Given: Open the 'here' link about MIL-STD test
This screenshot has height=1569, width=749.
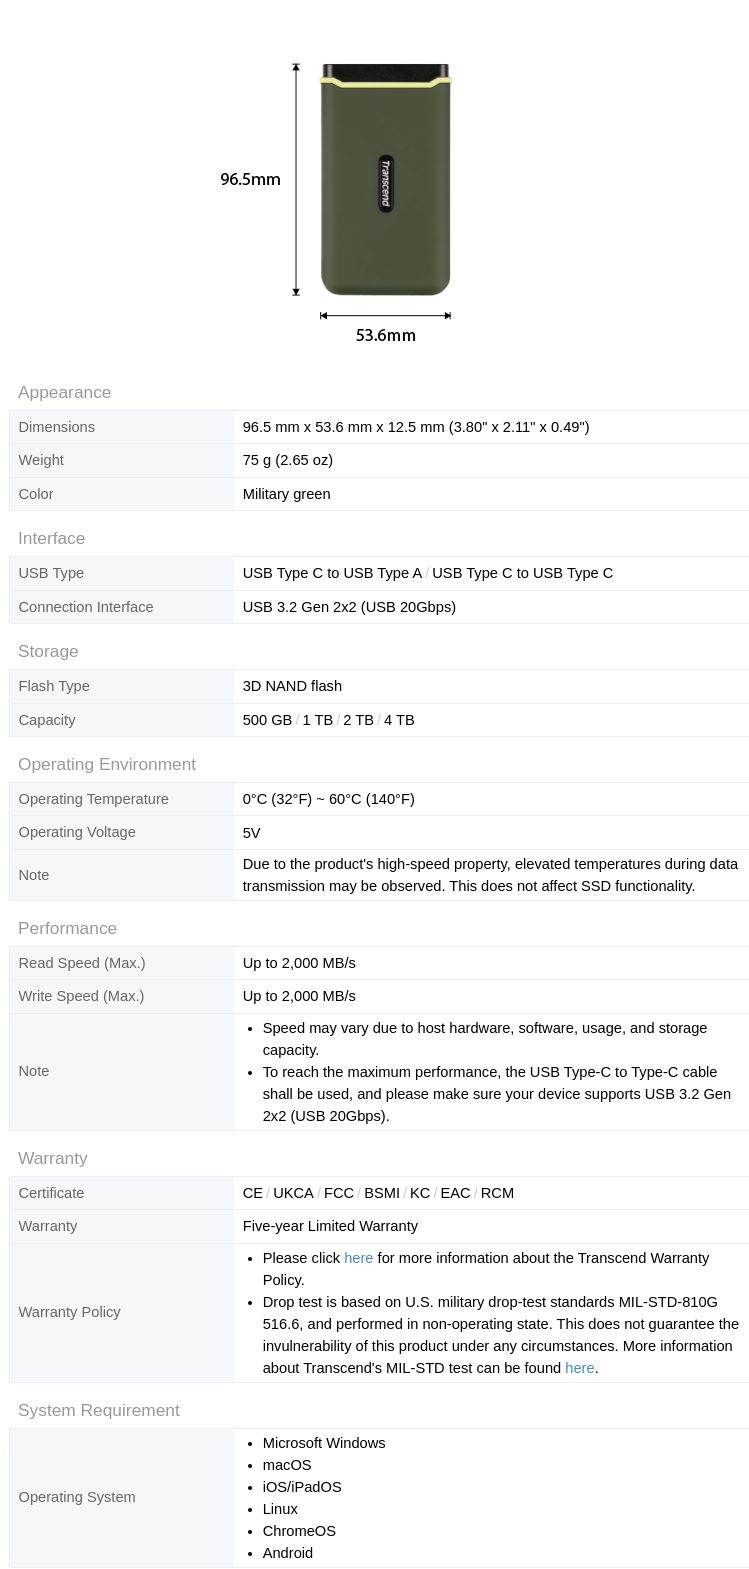Looking at the screenshot, I should click(579, 1368).
